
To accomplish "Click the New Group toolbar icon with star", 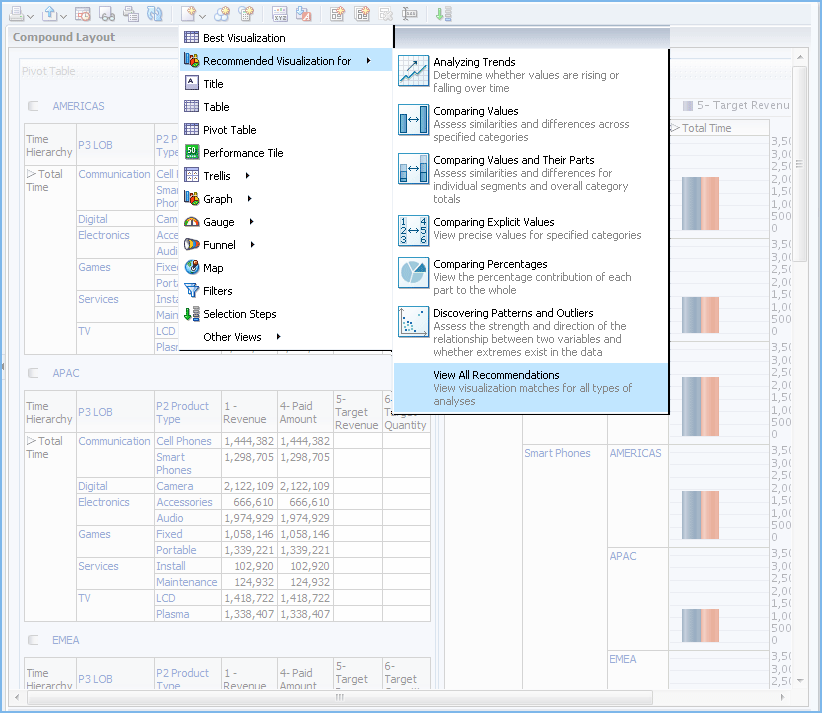I will 222,13.
